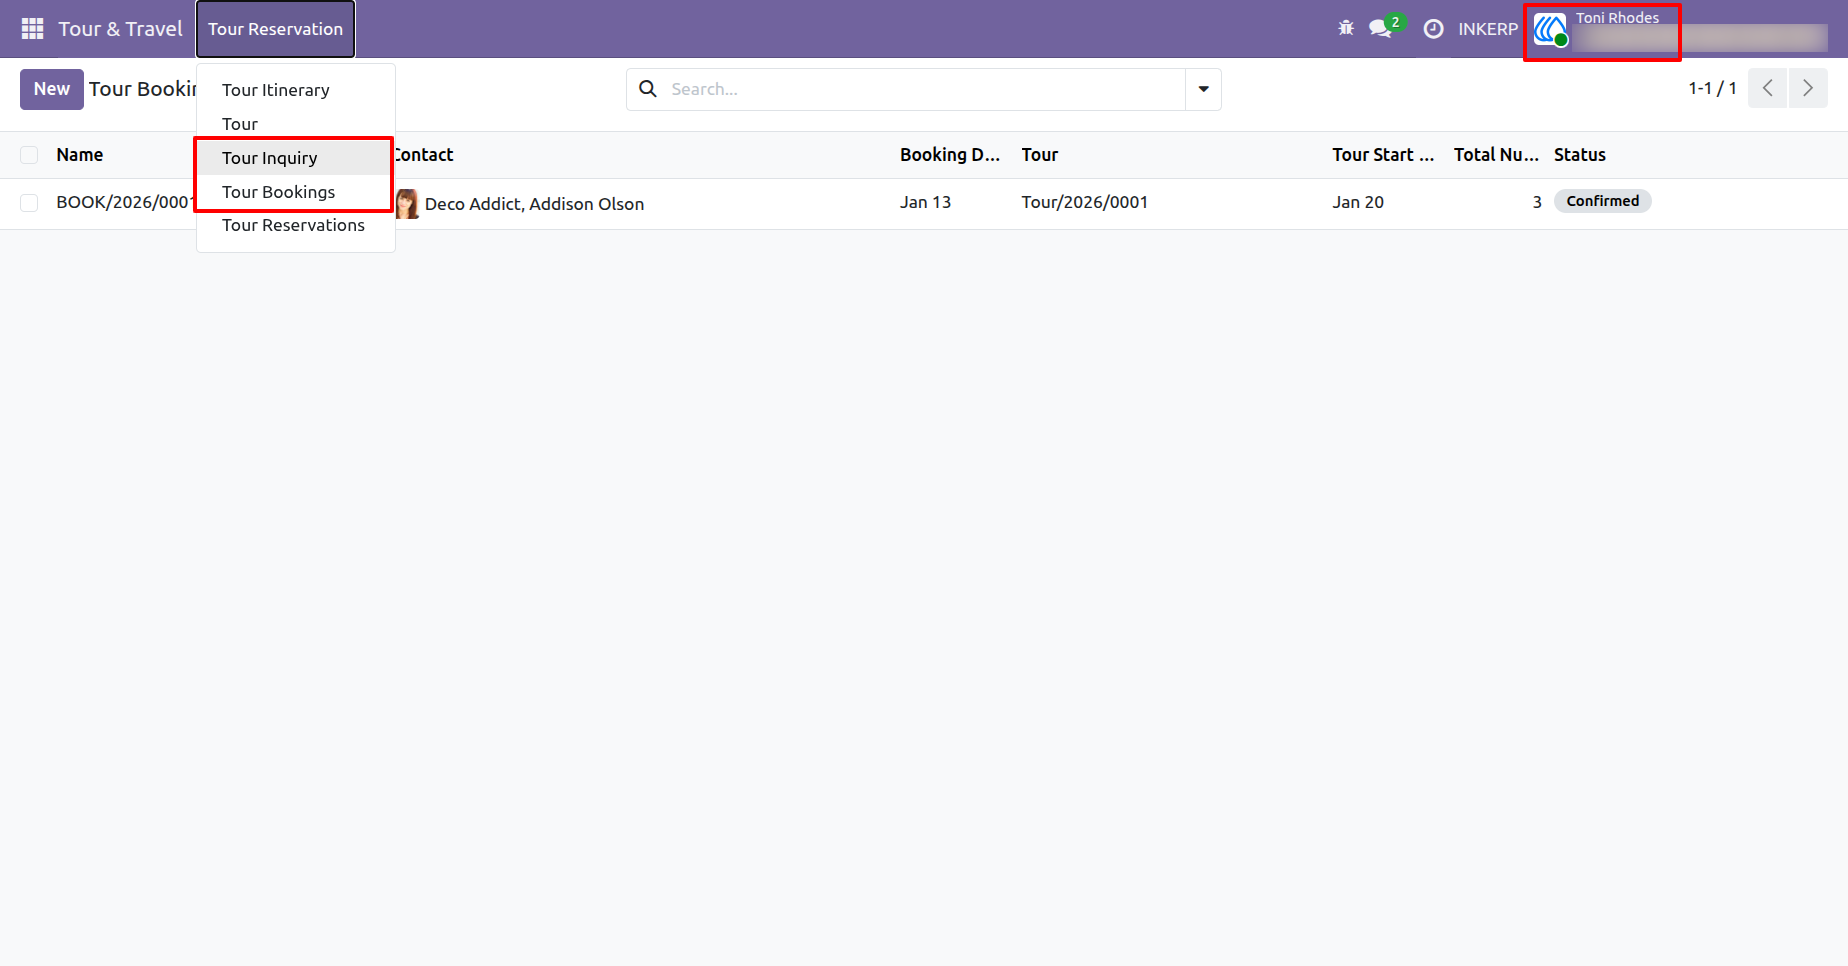Click the Tour/2026/0001 cell

click(1085, 202)
